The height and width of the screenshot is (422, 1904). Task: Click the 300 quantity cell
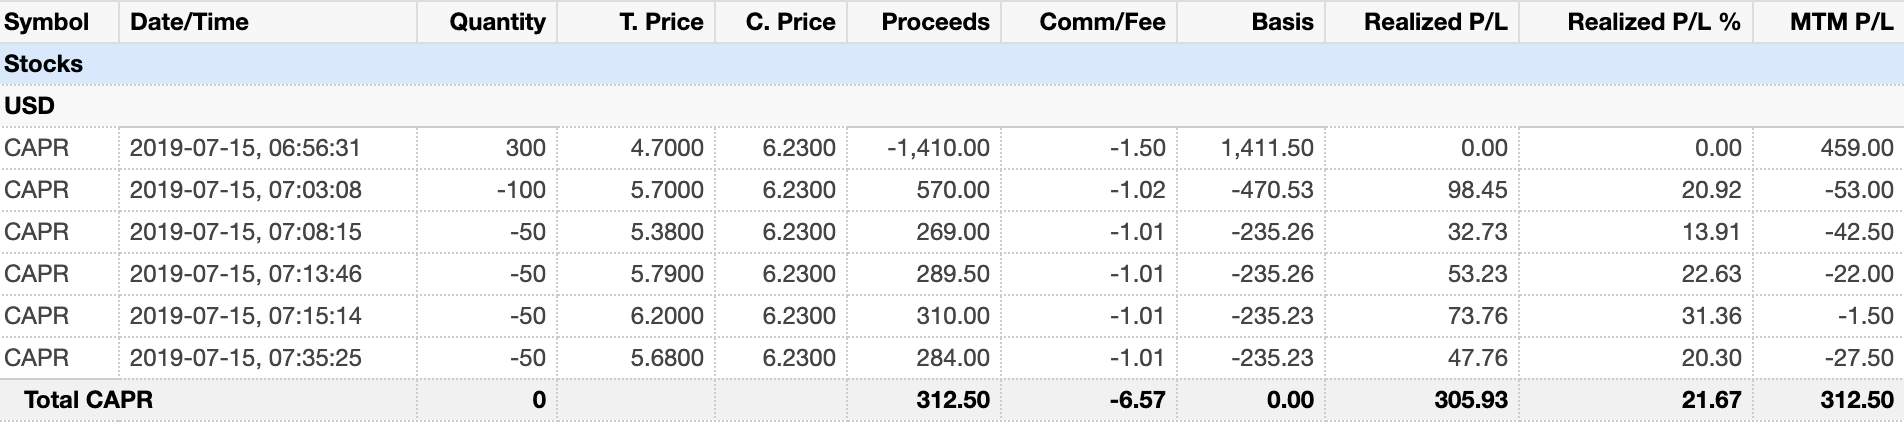[x=525, y=148]
